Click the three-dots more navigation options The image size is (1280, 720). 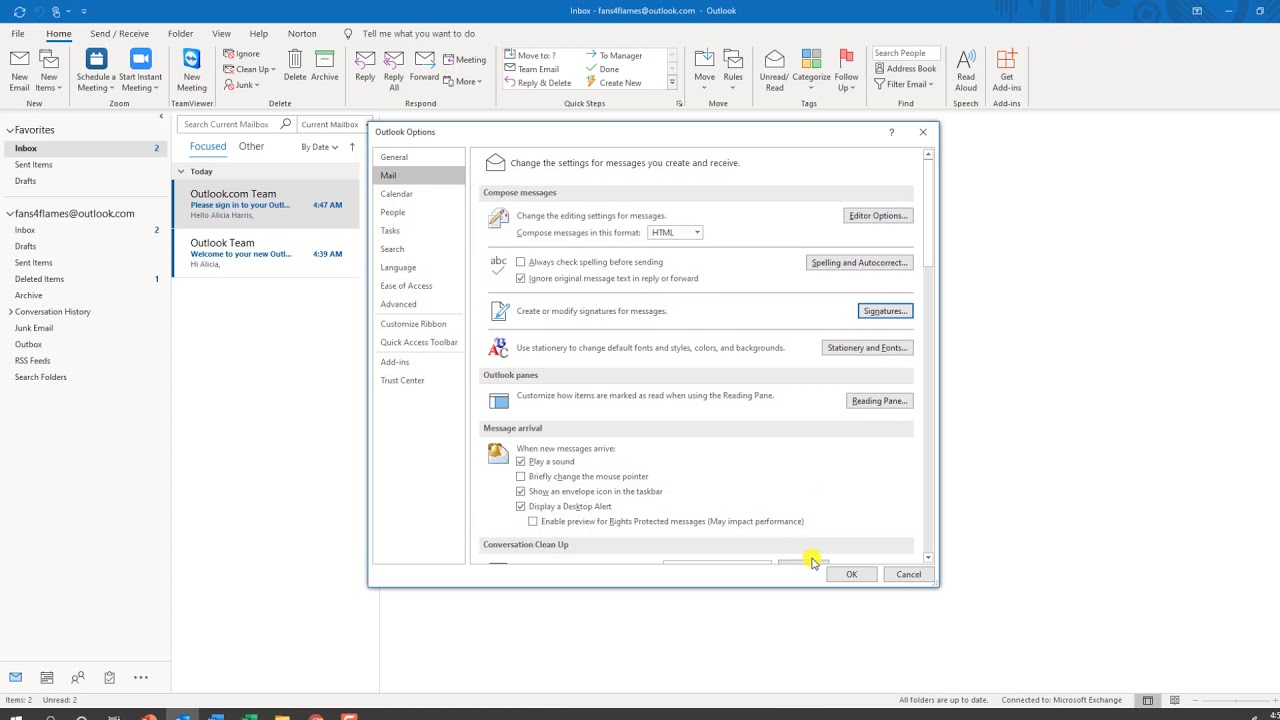pos(141,677)
